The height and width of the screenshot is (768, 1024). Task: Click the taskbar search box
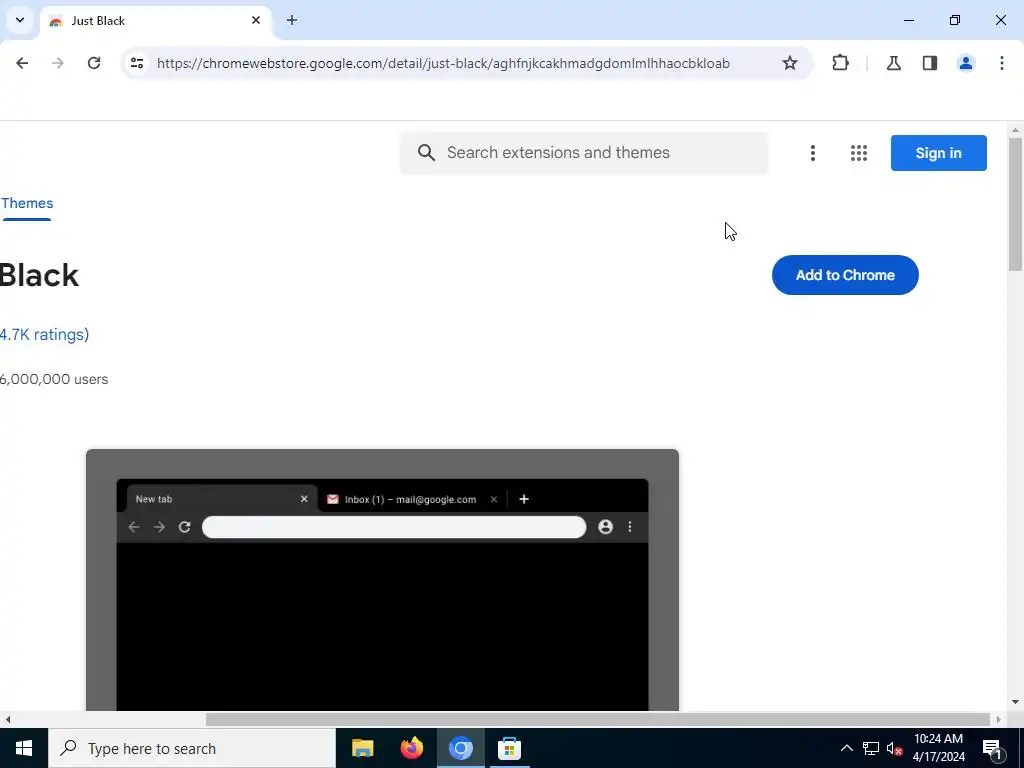click(x=192, y=748)
